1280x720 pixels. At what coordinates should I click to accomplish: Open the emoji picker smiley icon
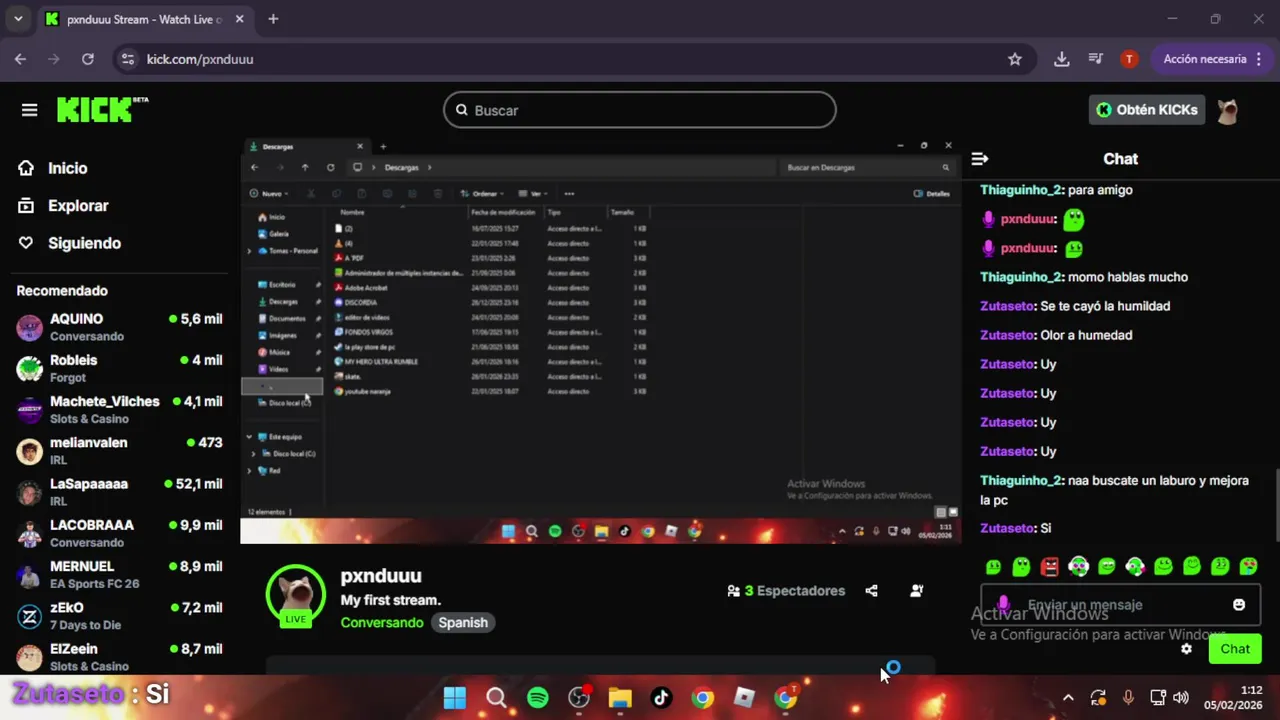[x=1239, y=605]
